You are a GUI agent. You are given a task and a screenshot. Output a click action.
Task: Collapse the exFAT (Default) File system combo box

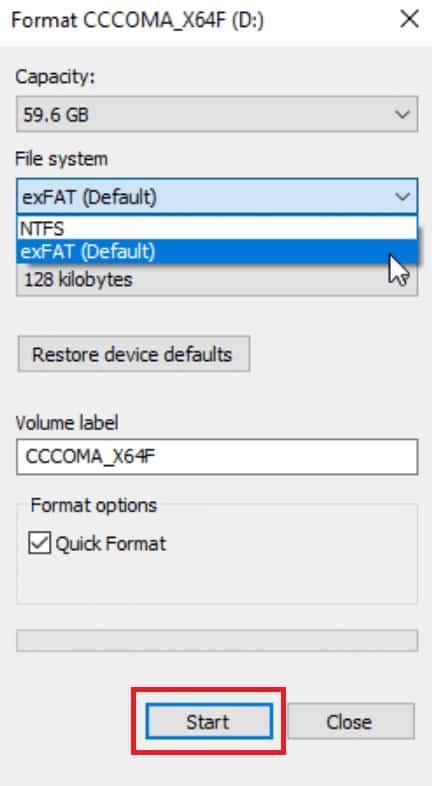tap(217, 196)
